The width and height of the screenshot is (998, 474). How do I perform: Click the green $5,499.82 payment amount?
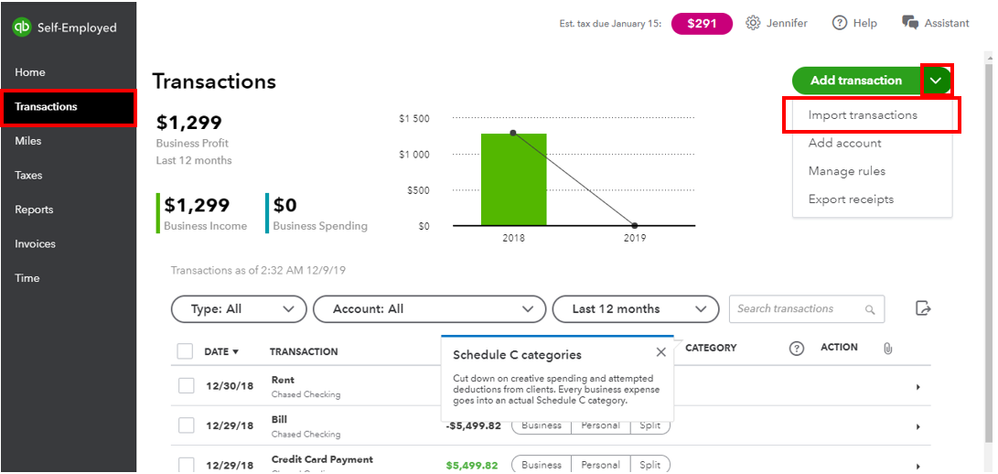pyautogui.click(x=472, y=466)
